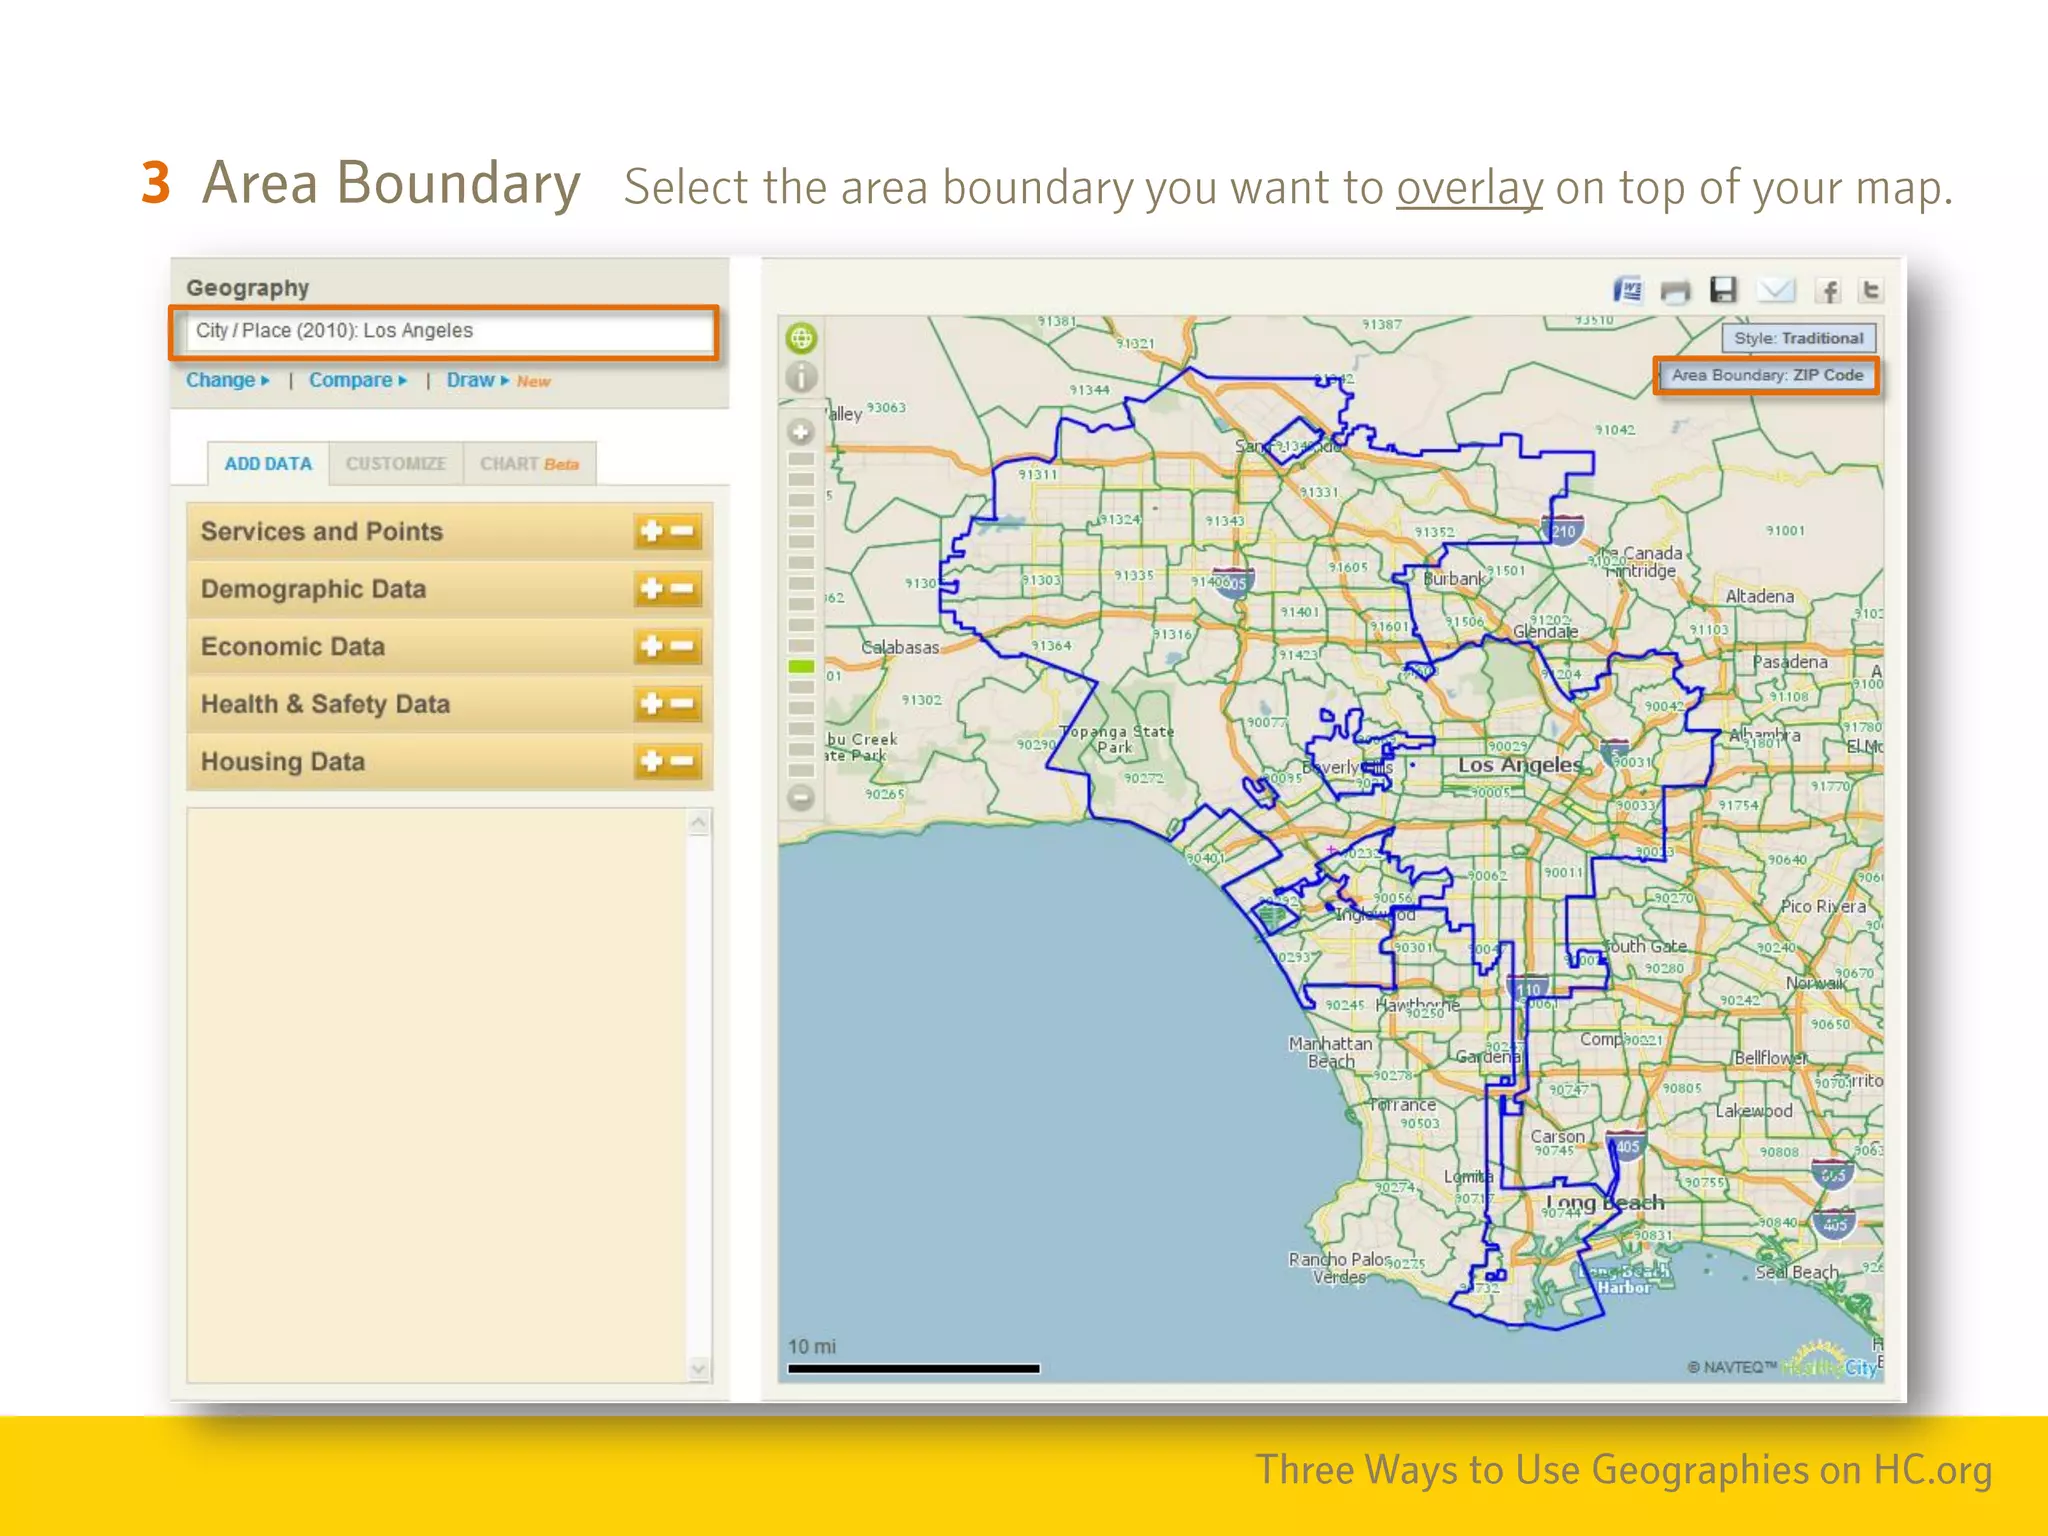Share the map on Facebook
Image resolution: width=2048 pixels, height=1536 pixels.
[1829, 291]
